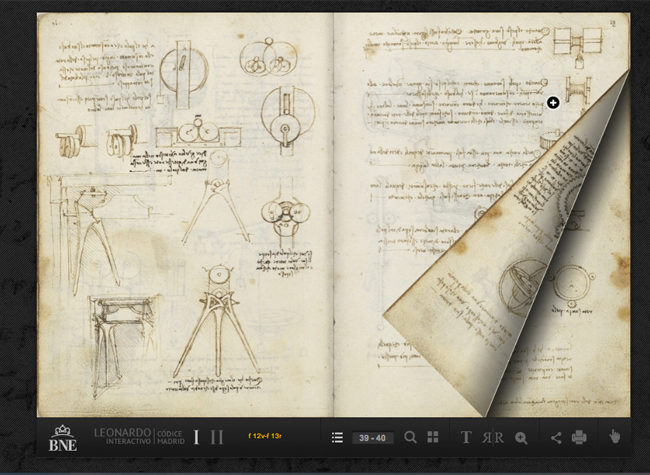Click folio label f 12v-f 13r
This screenshot has width=650, height=475.
(265, 436)
